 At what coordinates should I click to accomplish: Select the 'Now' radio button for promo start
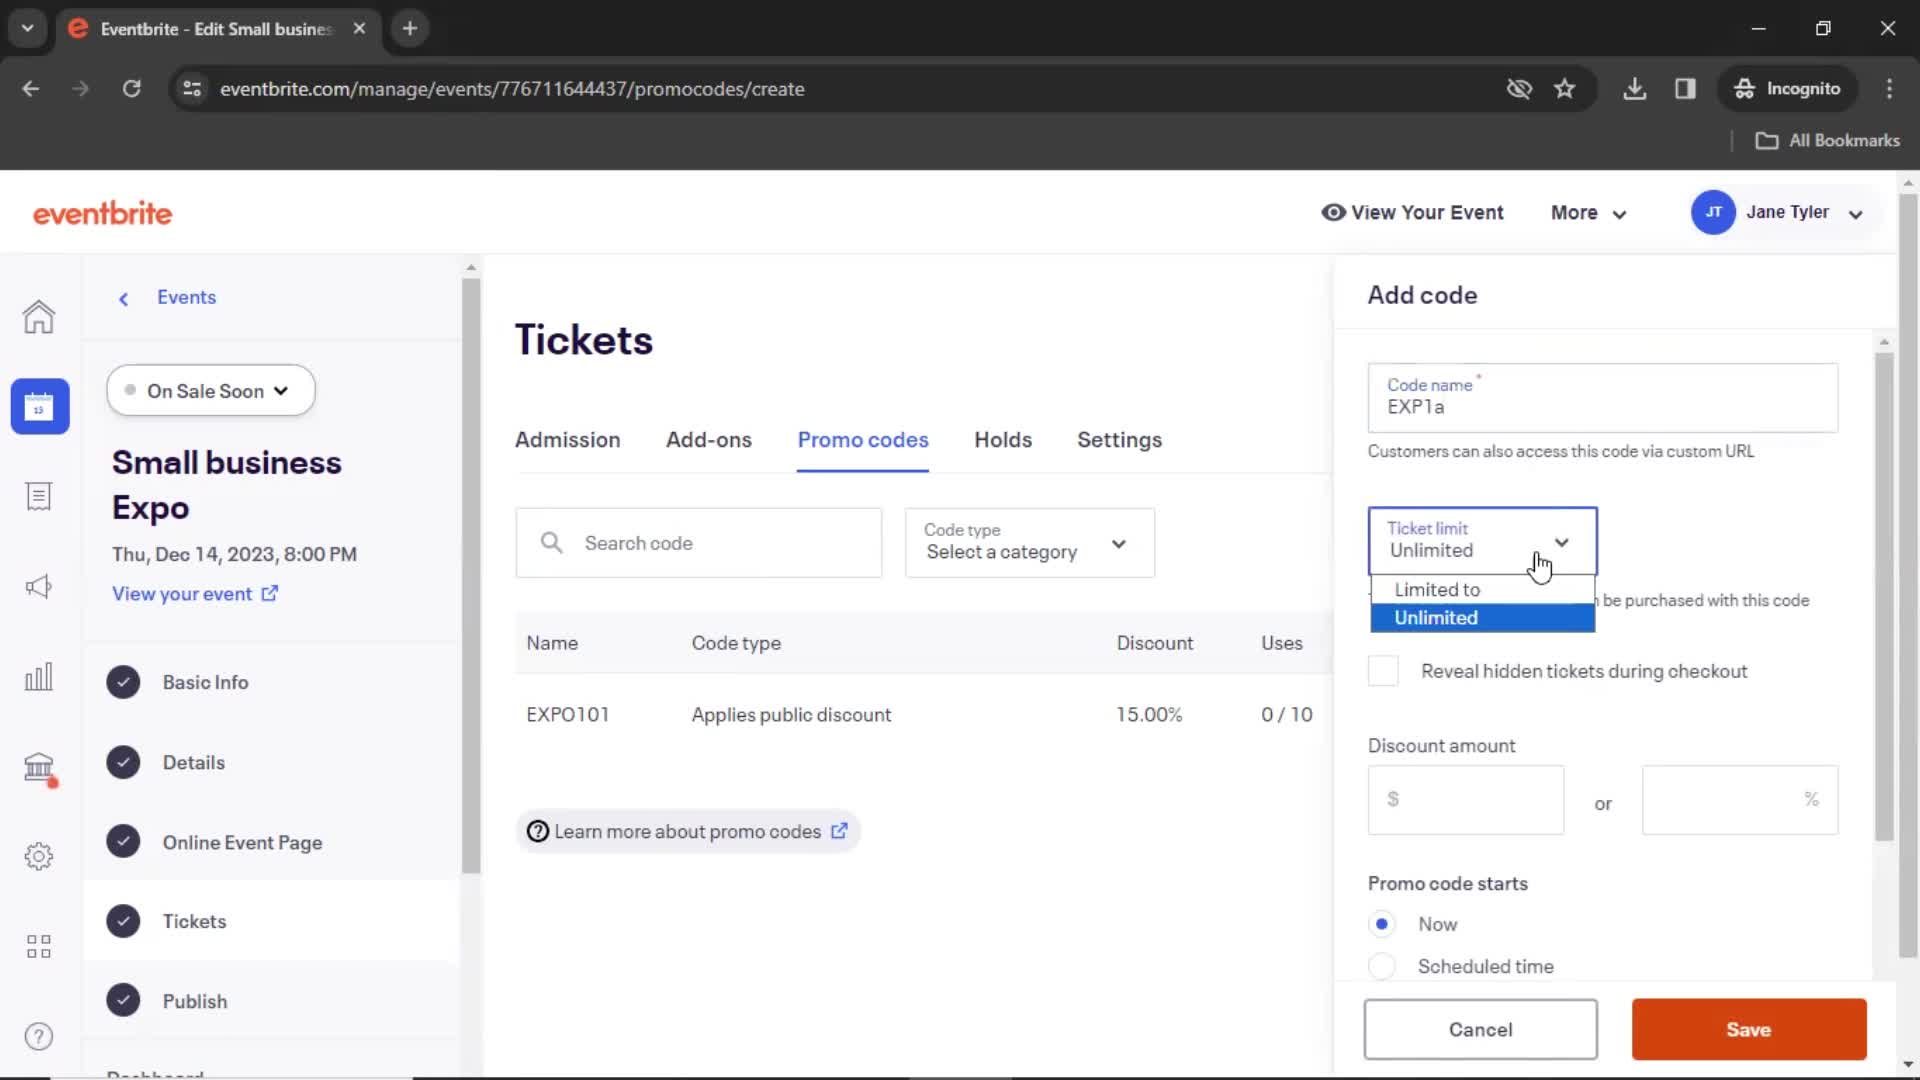[1382, 923]
